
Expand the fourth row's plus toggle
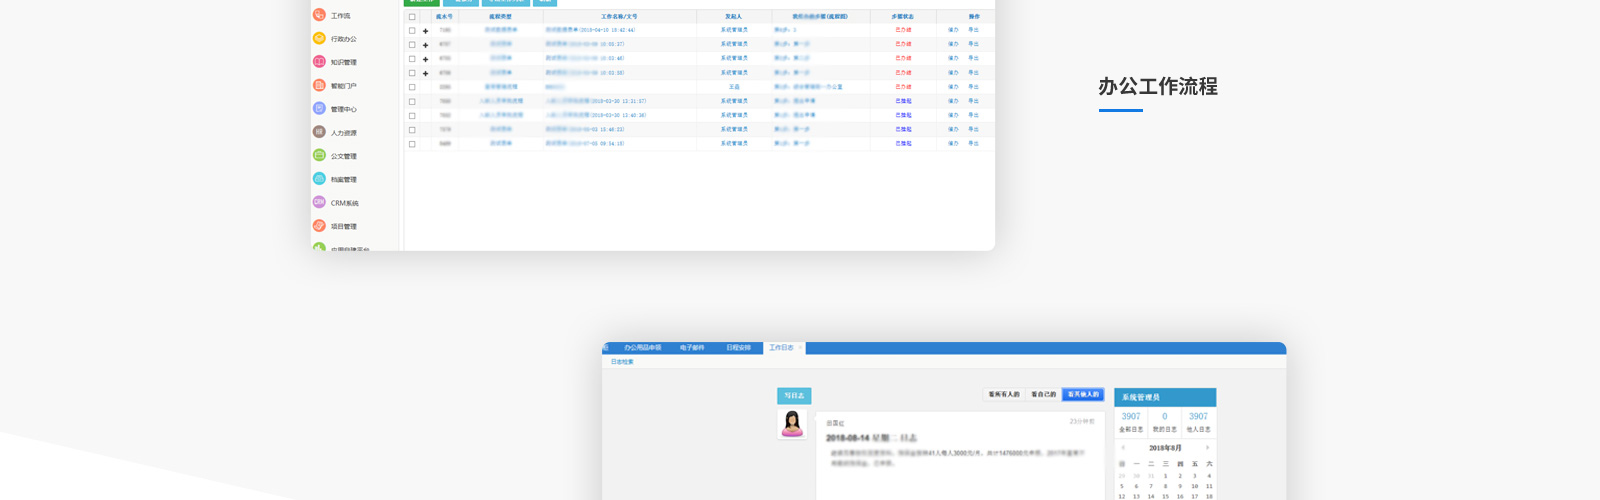click(425, 73)
